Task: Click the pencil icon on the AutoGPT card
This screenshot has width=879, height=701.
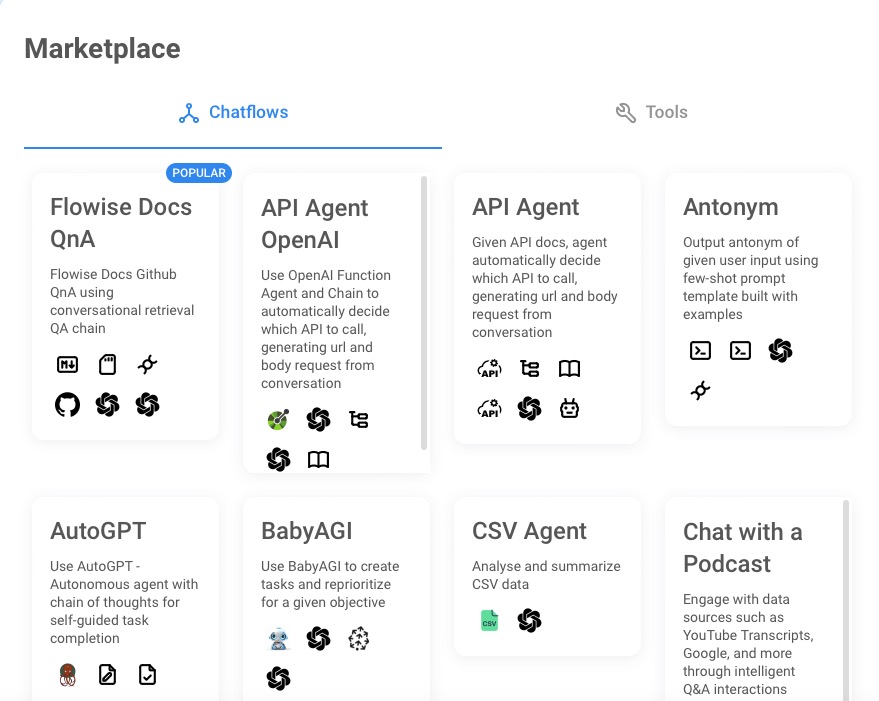Action: pos(106,674)
